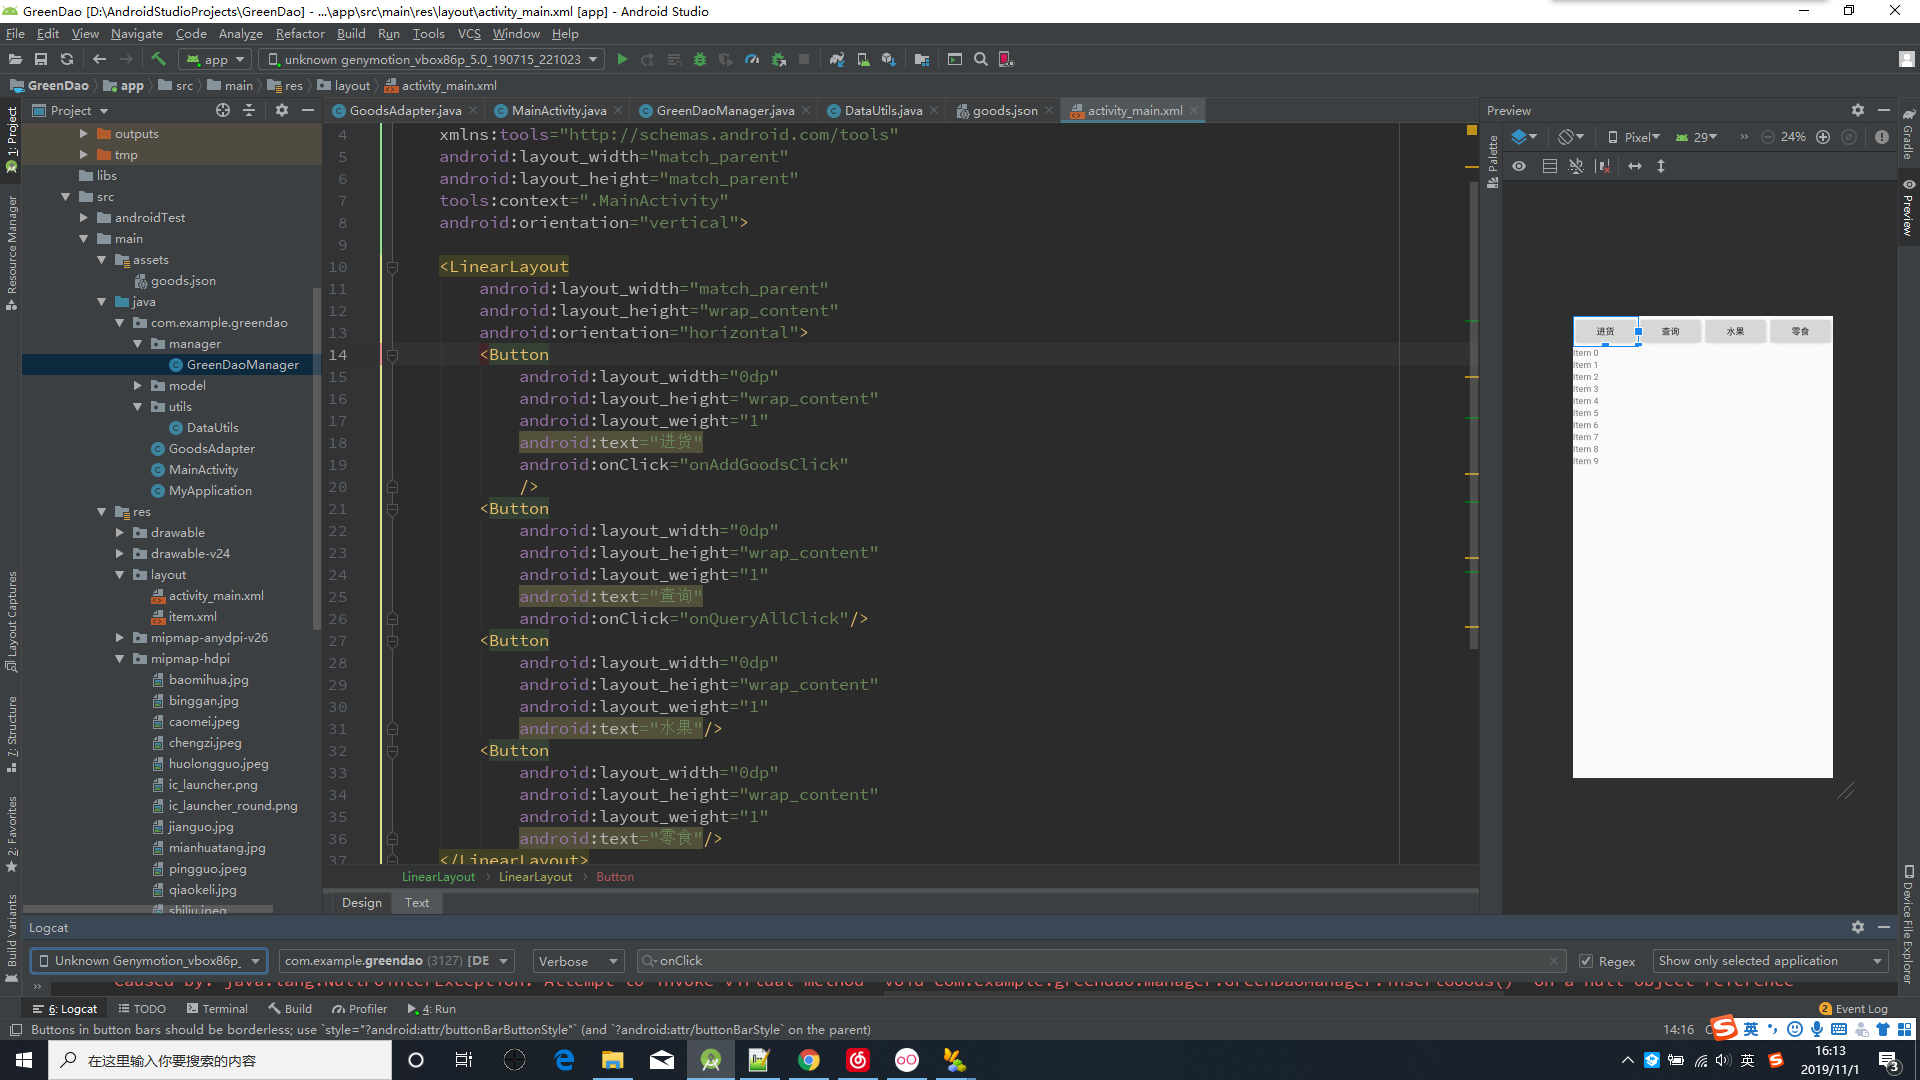Expand horizontally arrow icon in Preview toolbar
This screenshot has height=1080, width=1920.
click(1635, 166)
